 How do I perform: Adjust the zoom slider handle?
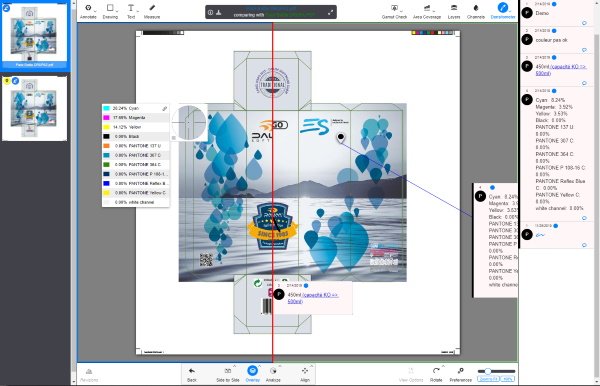click(x=488, y=371)
